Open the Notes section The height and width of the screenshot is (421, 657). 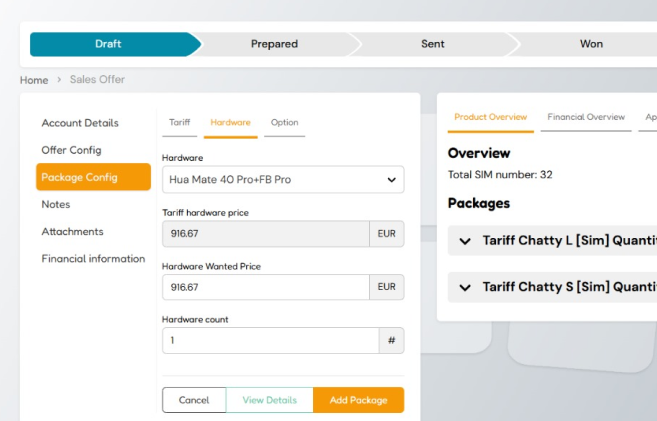tap(56, 204)
